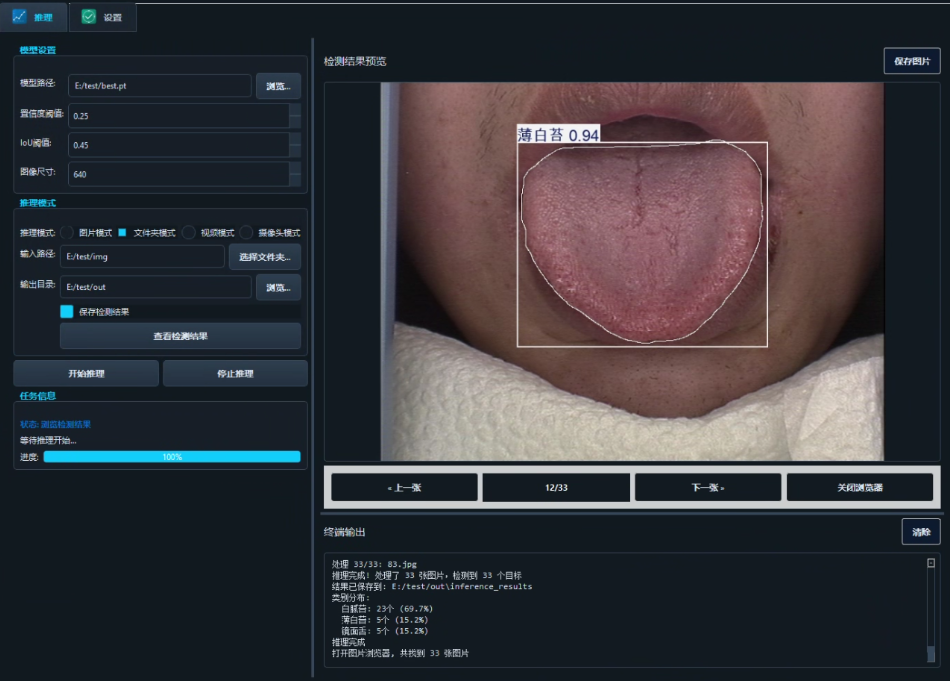Click the 100% progress bar

tap(172, 457)
